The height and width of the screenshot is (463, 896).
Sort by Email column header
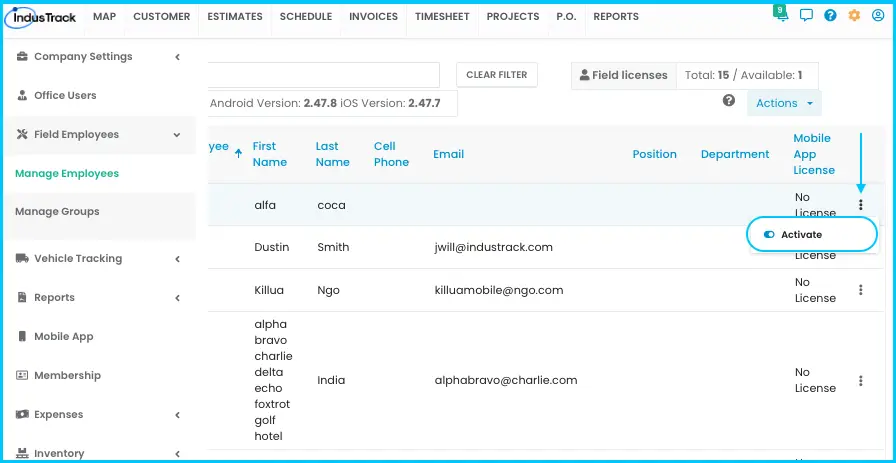point(449,154)
